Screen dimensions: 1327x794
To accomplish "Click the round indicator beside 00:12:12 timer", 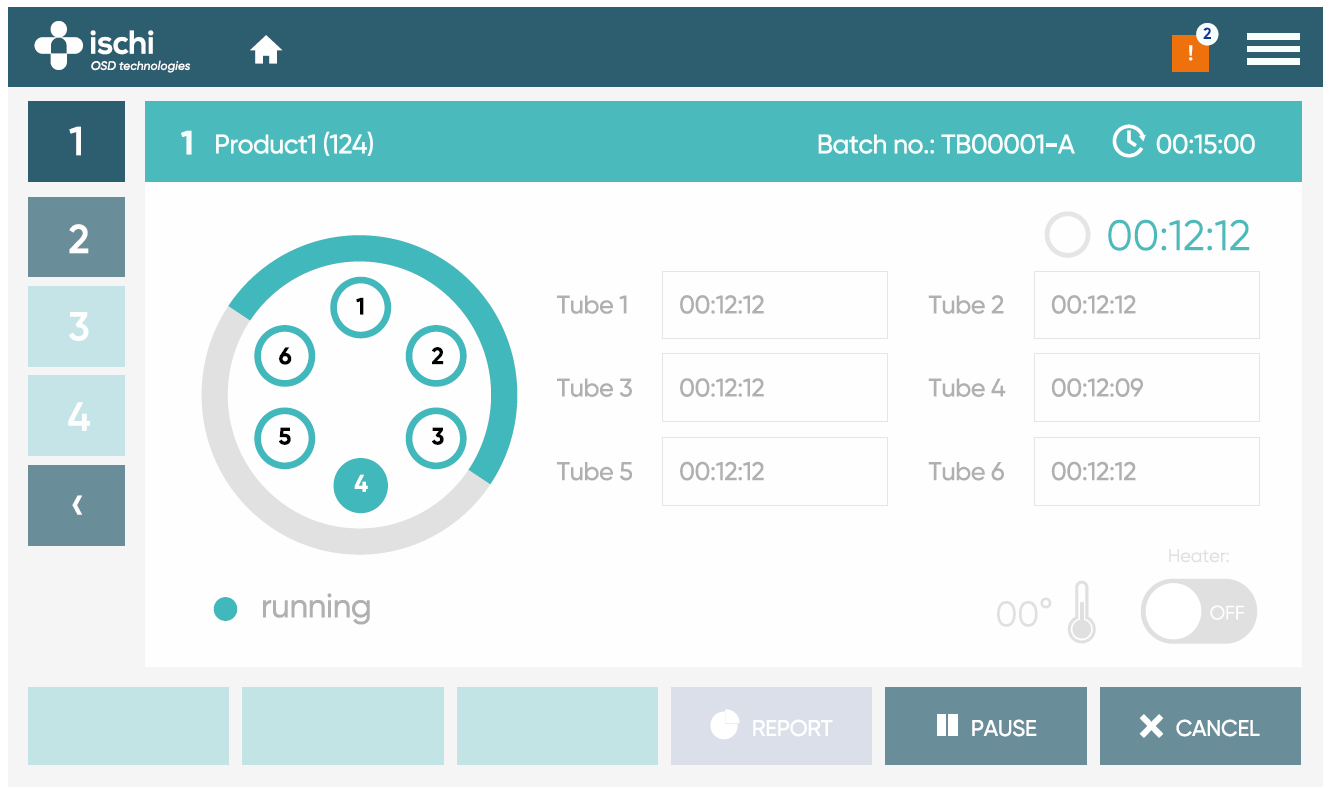I will coord(1066,236).
